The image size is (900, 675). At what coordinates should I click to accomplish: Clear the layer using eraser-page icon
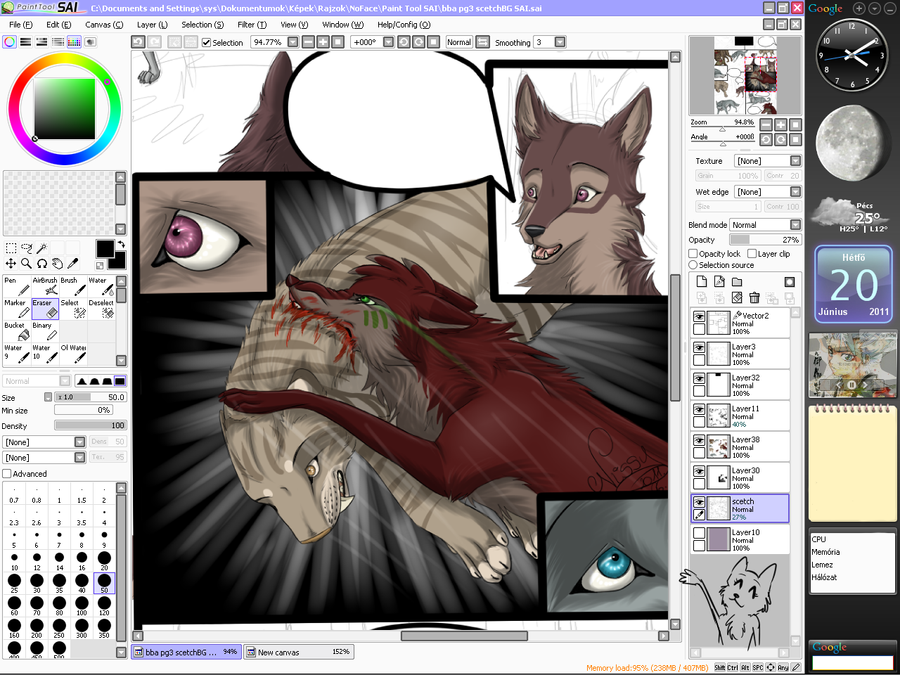point(737,297)
